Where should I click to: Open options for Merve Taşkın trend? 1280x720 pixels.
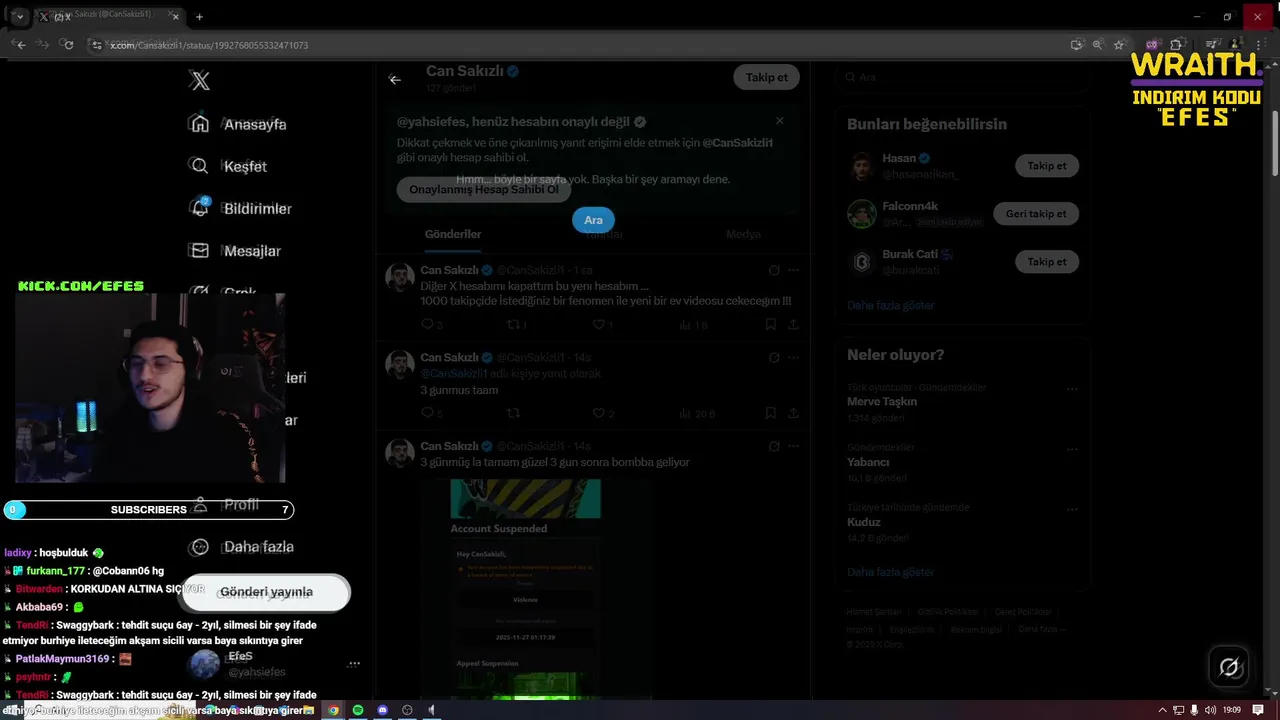coord(1071,389)
